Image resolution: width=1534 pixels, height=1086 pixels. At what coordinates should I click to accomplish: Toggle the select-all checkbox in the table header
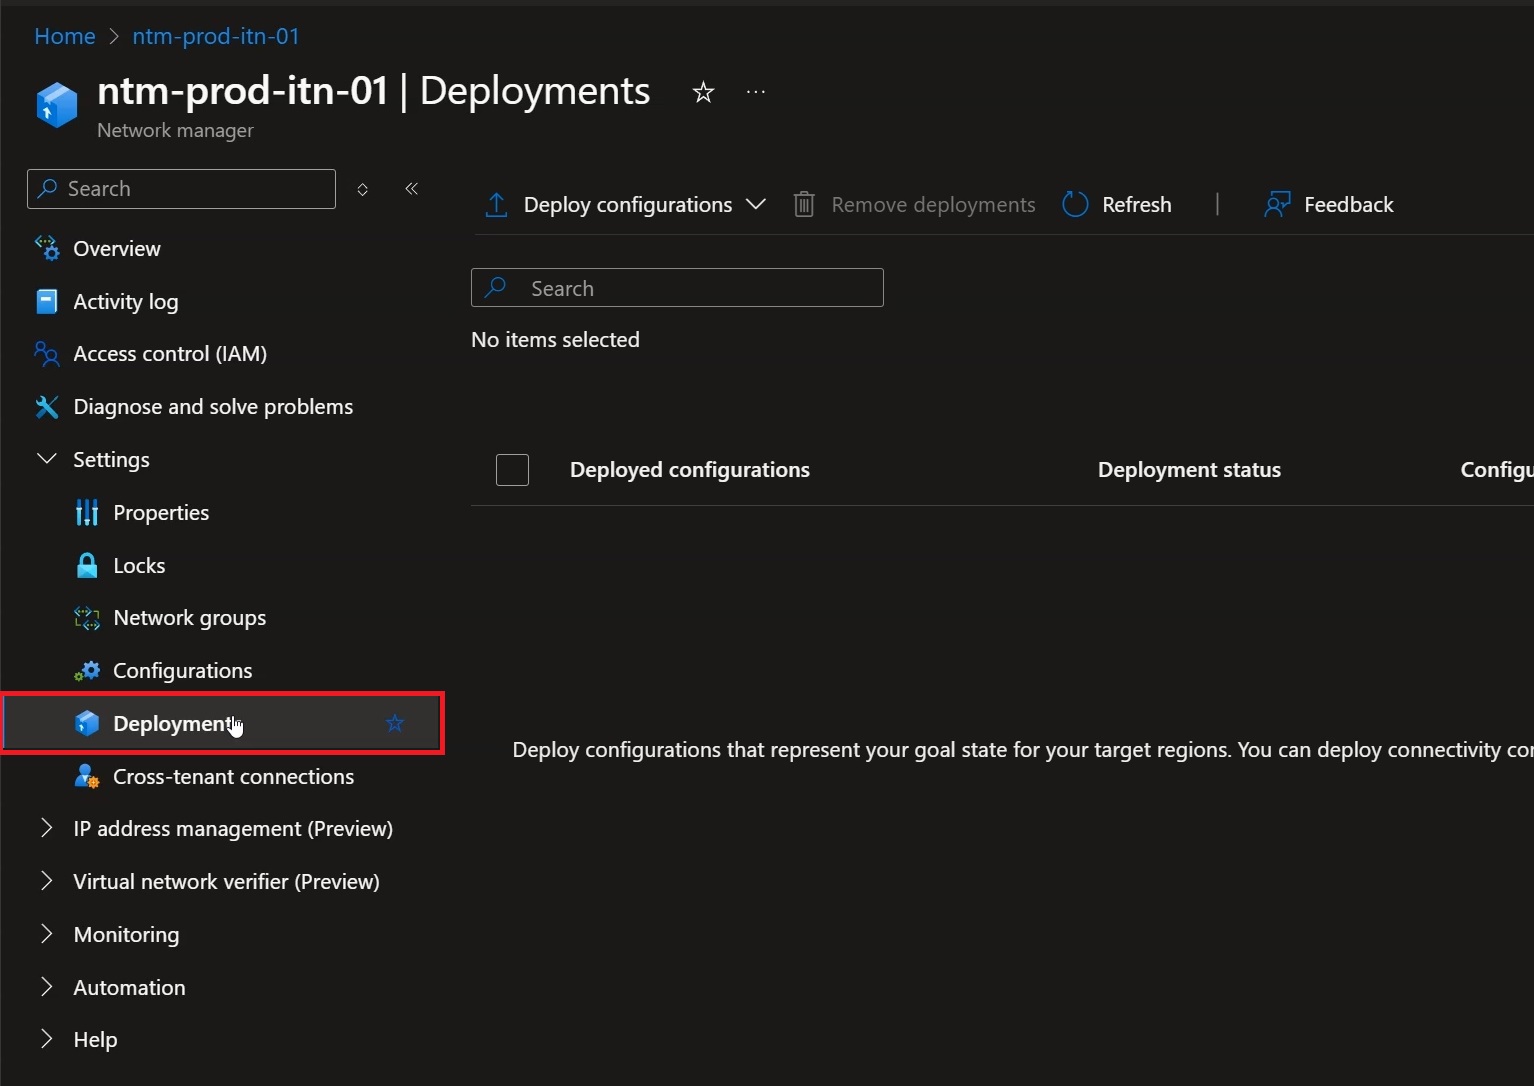(x=512, y=470)
